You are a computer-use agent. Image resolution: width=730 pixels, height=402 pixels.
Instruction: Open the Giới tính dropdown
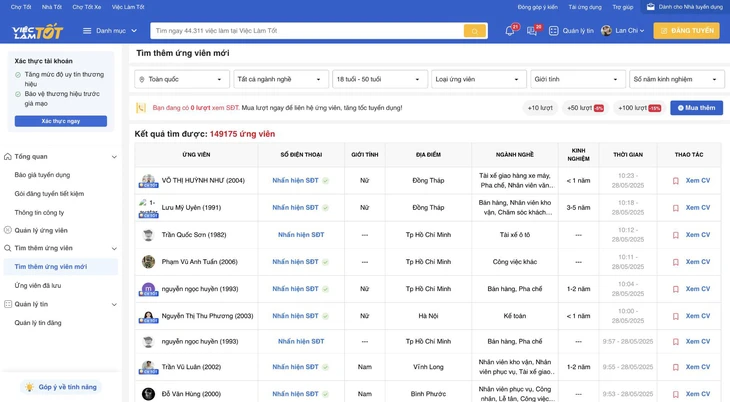(578, 79)
